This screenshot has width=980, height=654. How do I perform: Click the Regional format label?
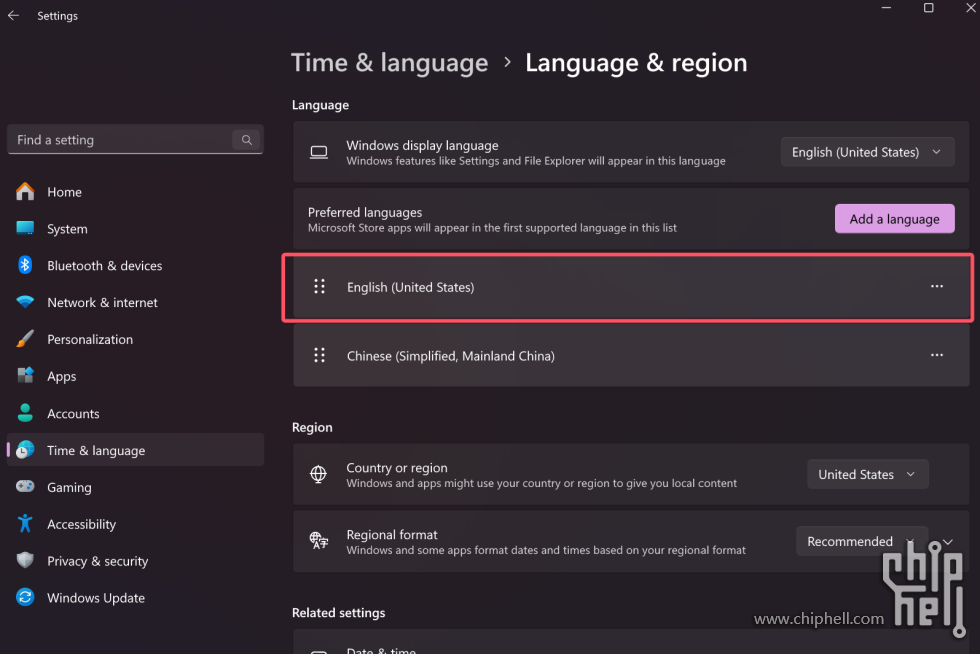(x=392, y=535)
